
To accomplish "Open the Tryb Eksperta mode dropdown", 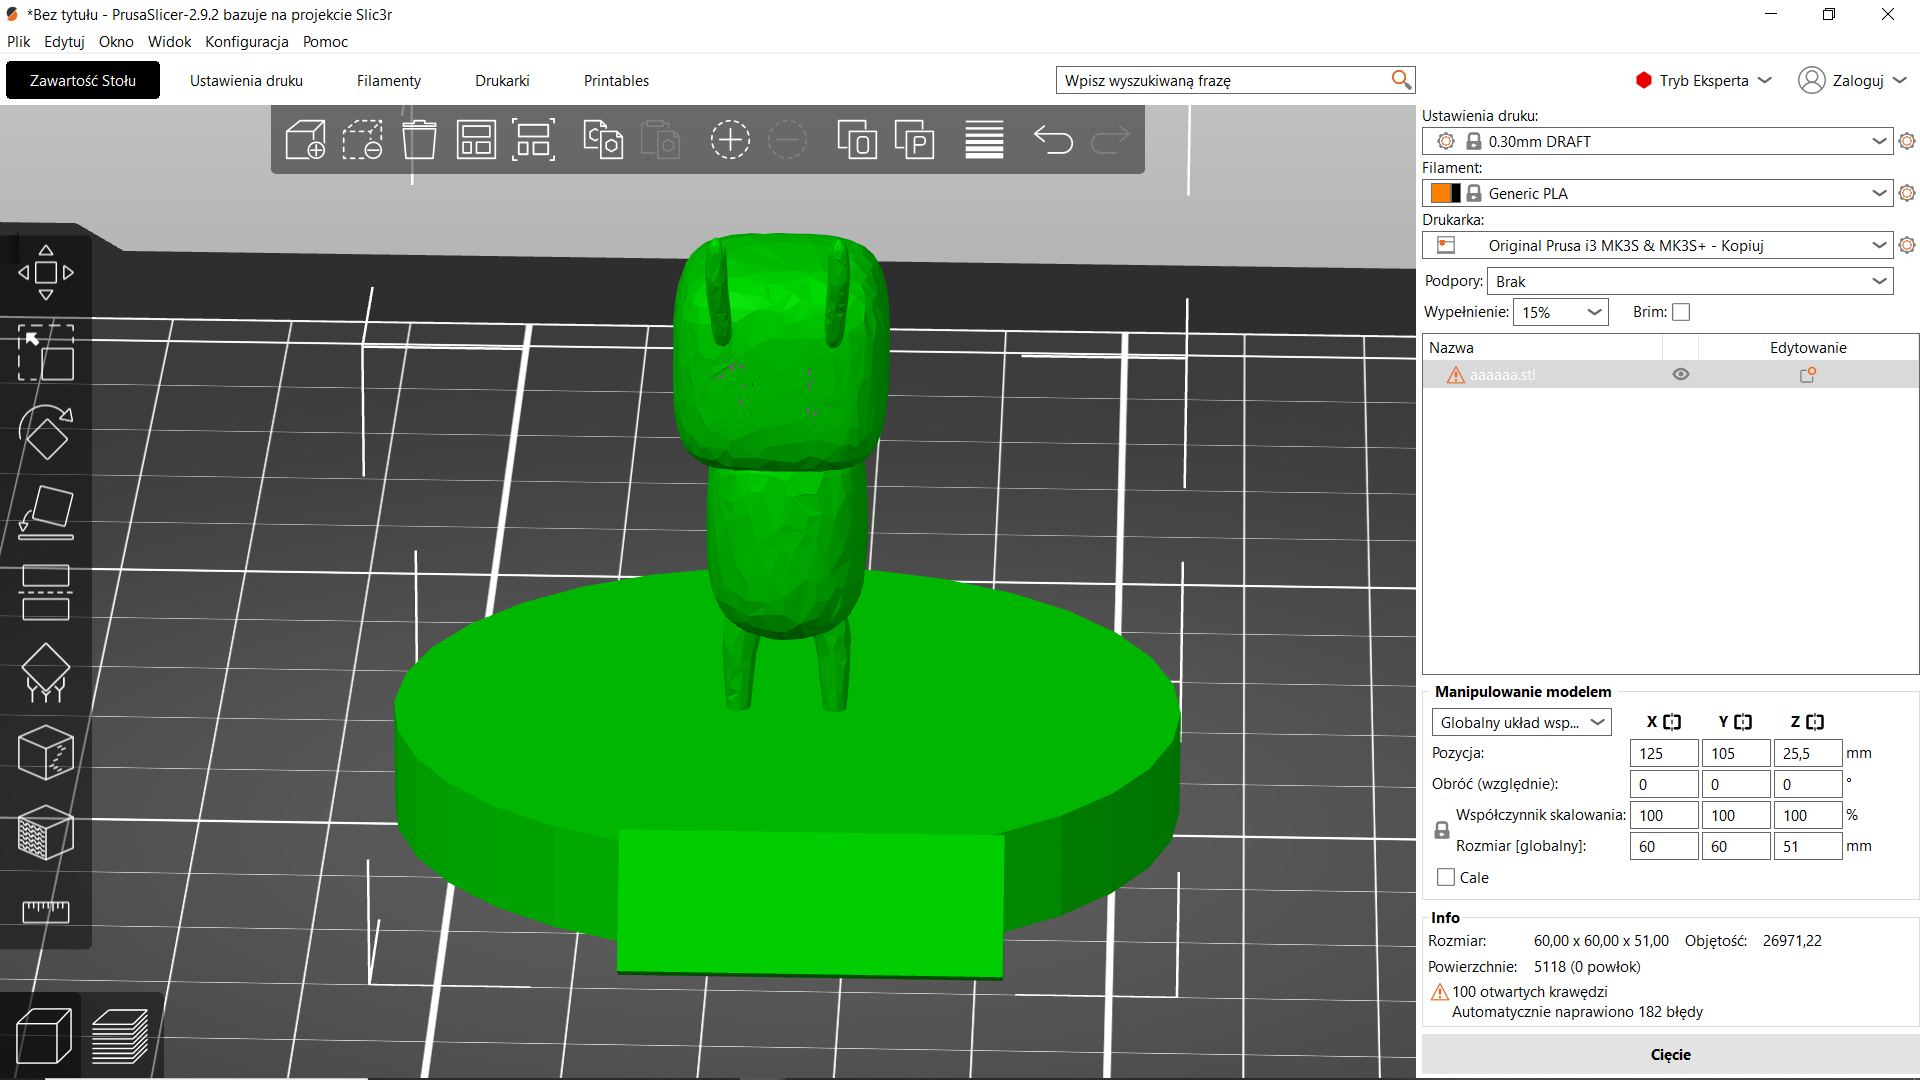I will (x=1704, y=80).
